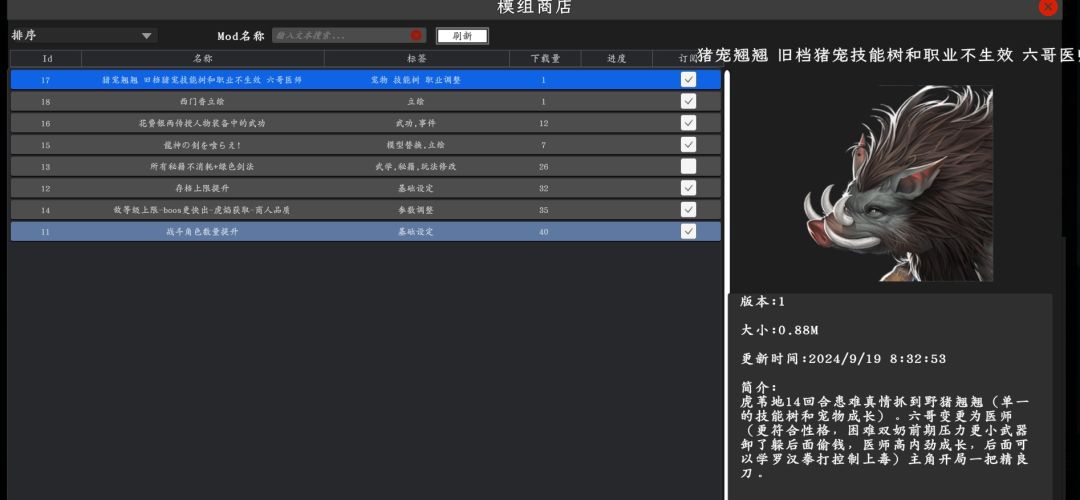This screenshot has width=1080, height=500.
Task: Toggle subscription checkbox for mod Id 14
Action: tap(688, 209)
